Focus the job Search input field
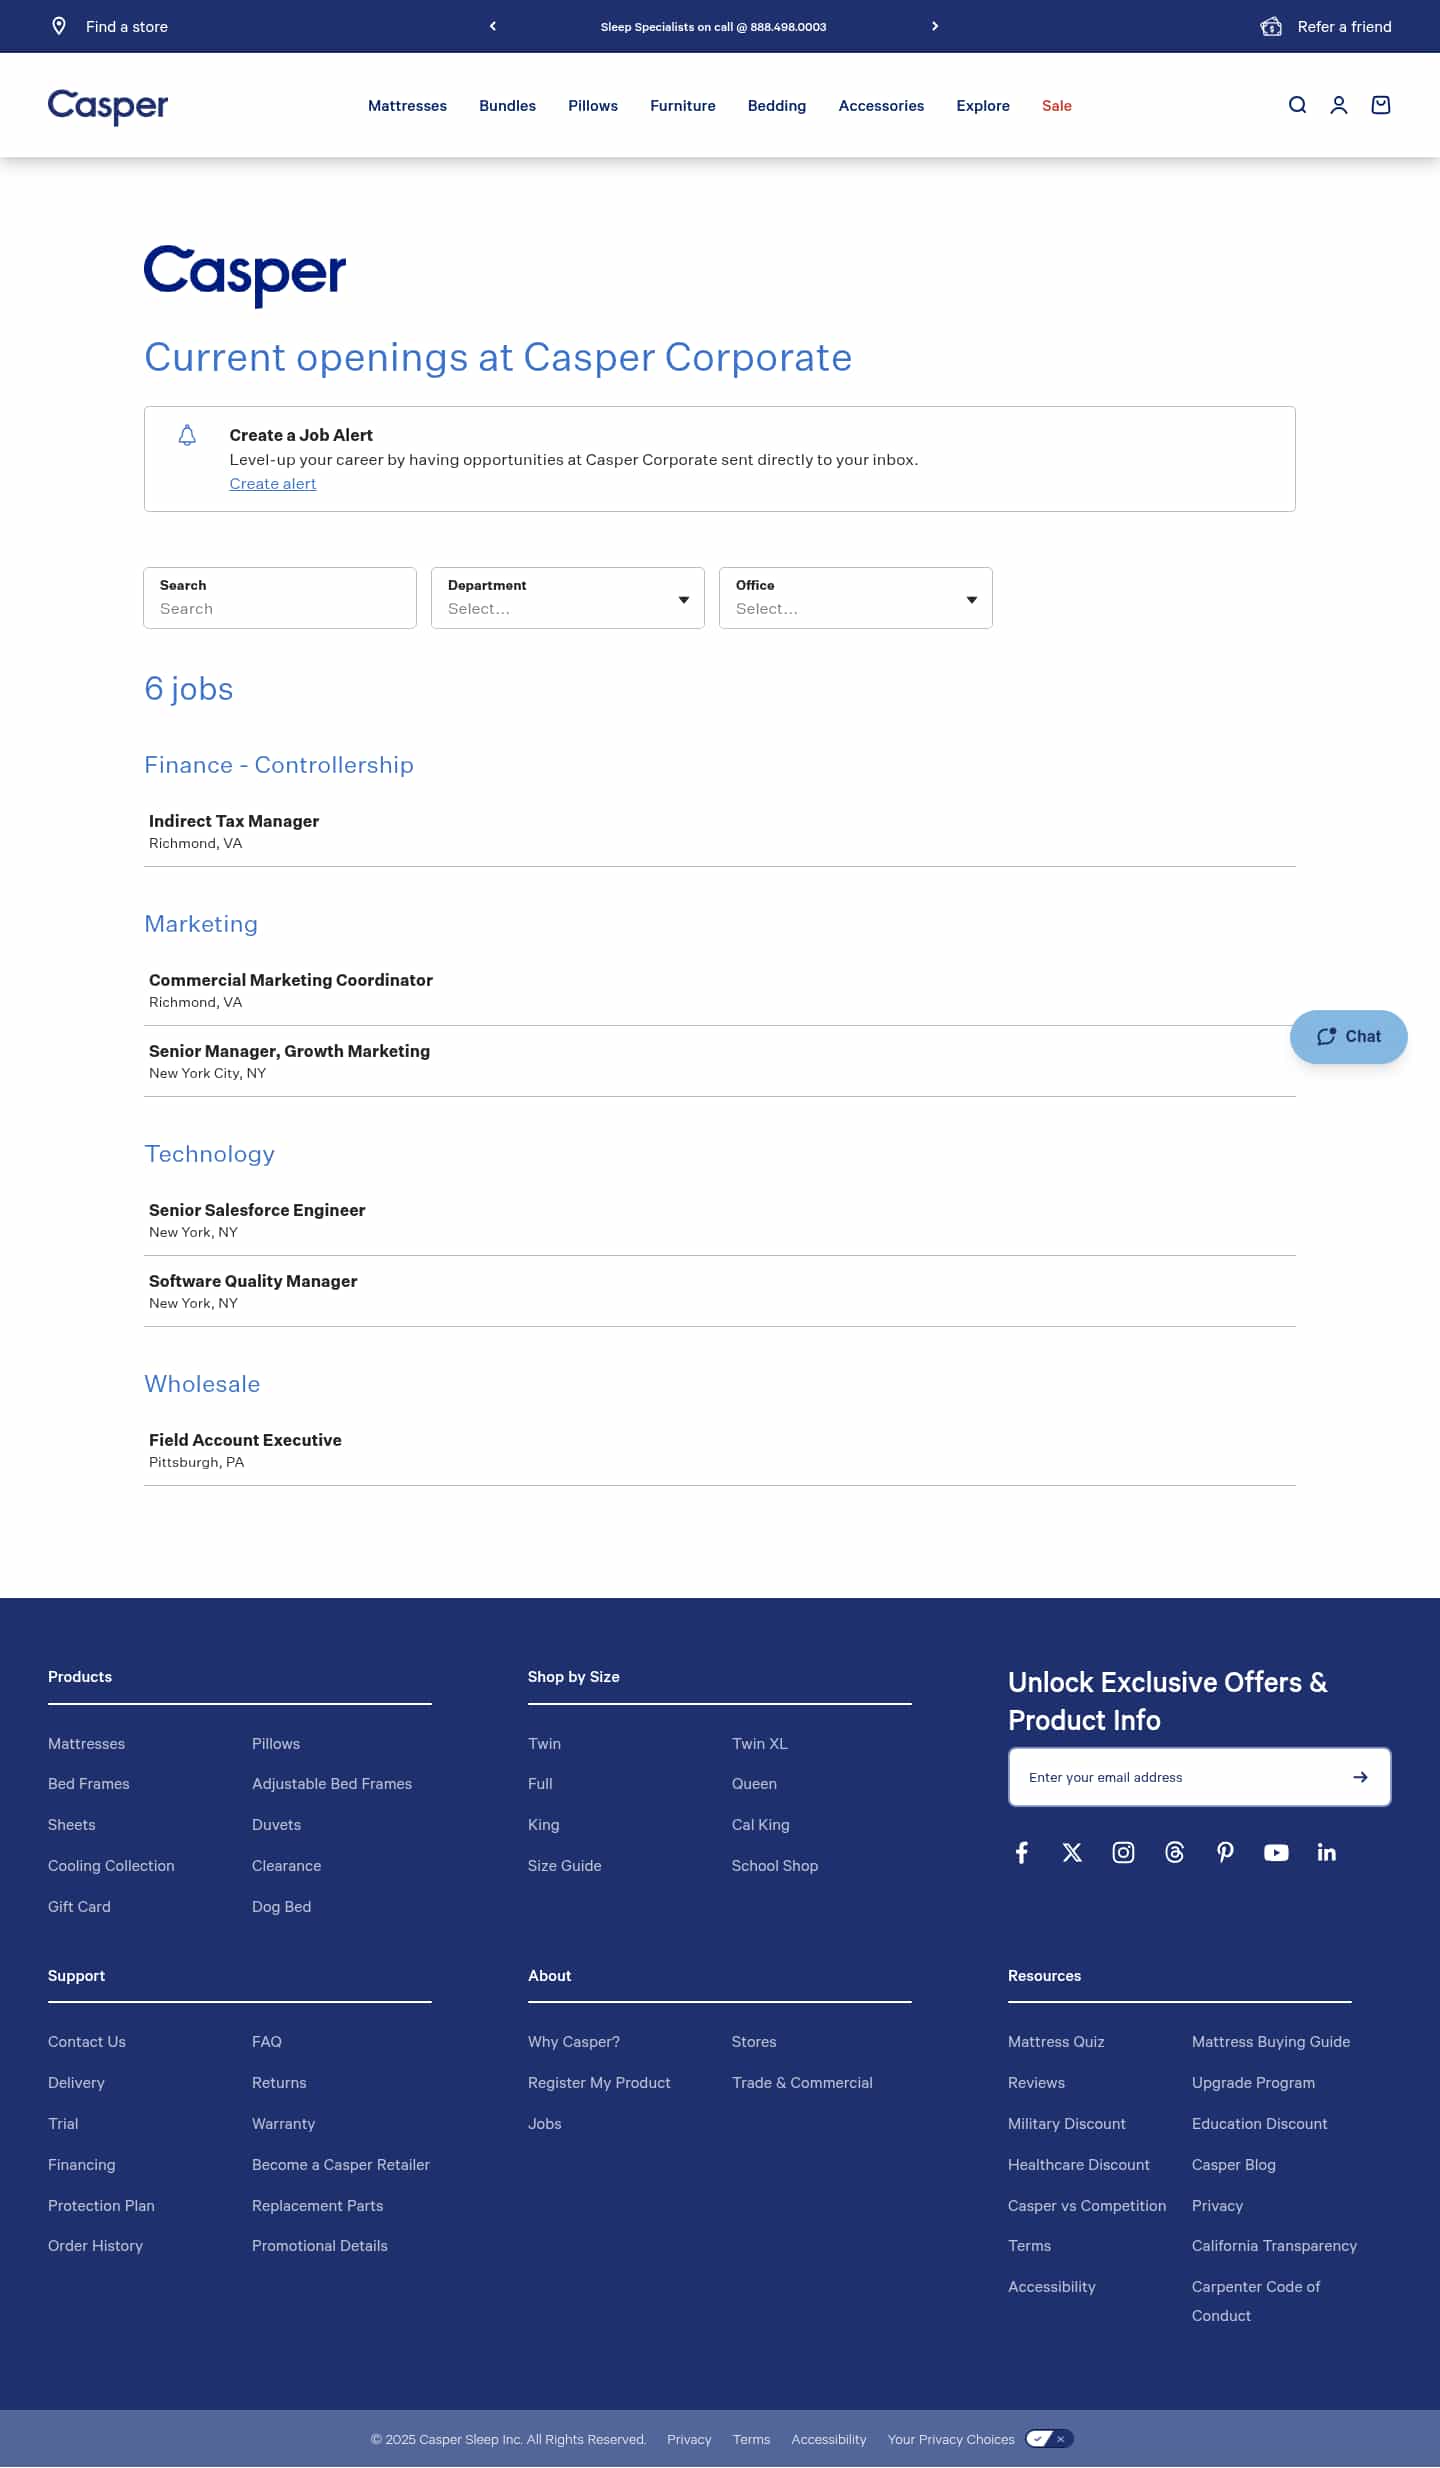This screenshot has width=1440, height=2468. [280, 598]
